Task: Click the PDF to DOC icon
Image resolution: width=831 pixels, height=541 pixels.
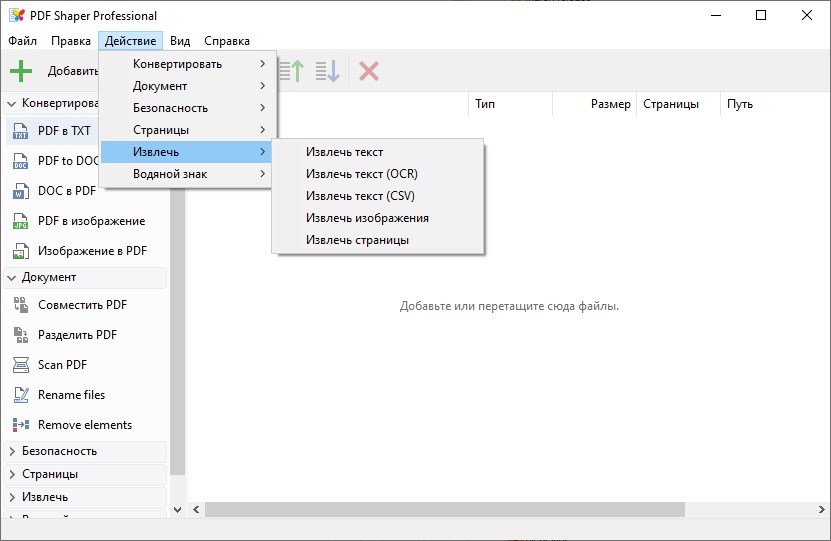Action: coord(21,161)
